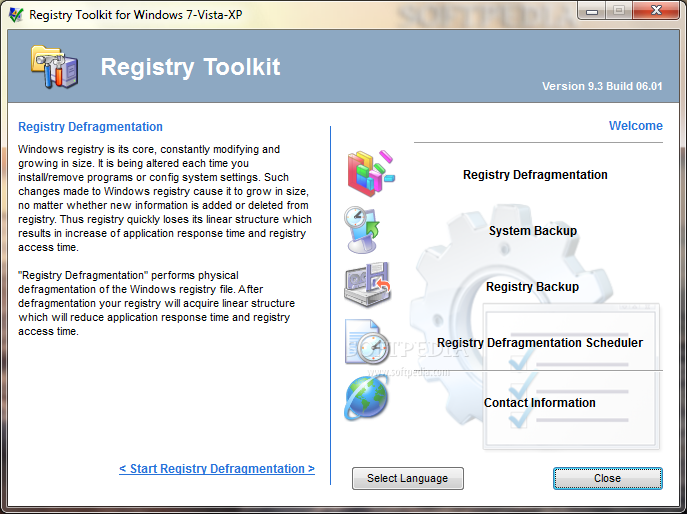Open System Backup menu item
687x514 pixels.
pyautogui.click(x=533, y=230)
